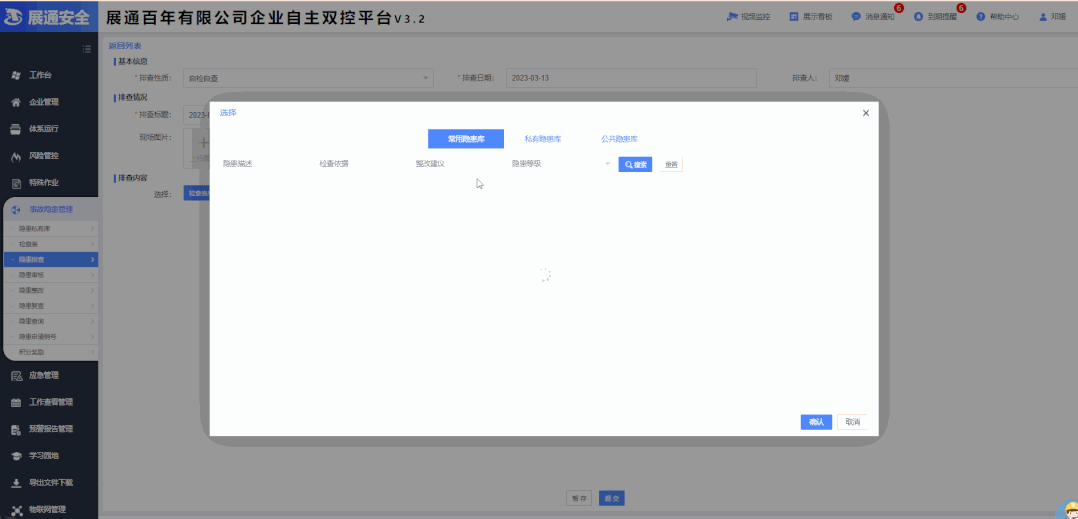The image size is (1078, 519).
Task: Click 暂存 button at page bottom
Action: tap(580, 498)
